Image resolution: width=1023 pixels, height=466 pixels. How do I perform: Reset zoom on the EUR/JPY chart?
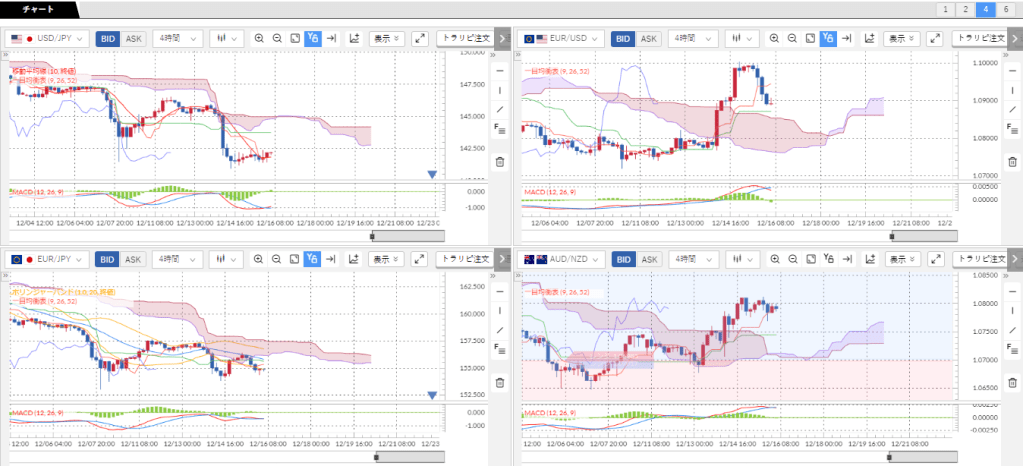pos(295,259)
